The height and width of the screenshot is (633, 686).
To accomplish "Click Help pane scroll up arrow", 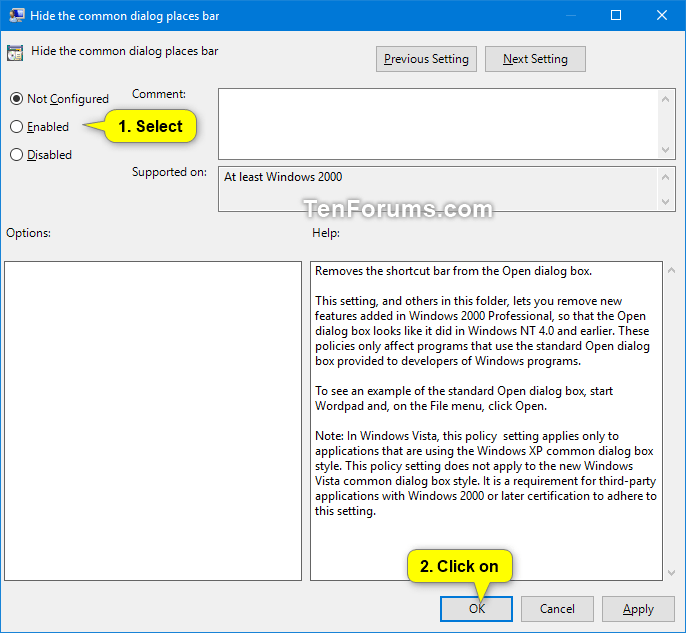I will 672,271.
